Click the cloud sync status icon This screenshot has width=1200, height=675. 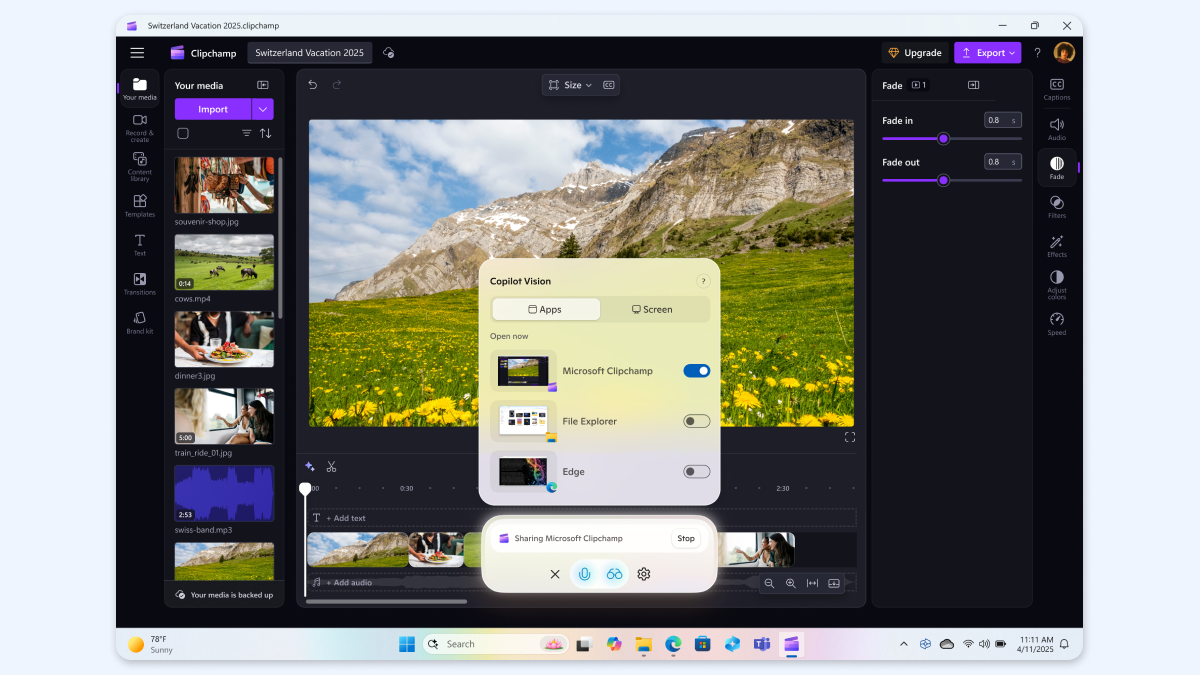tap(388, 53)
